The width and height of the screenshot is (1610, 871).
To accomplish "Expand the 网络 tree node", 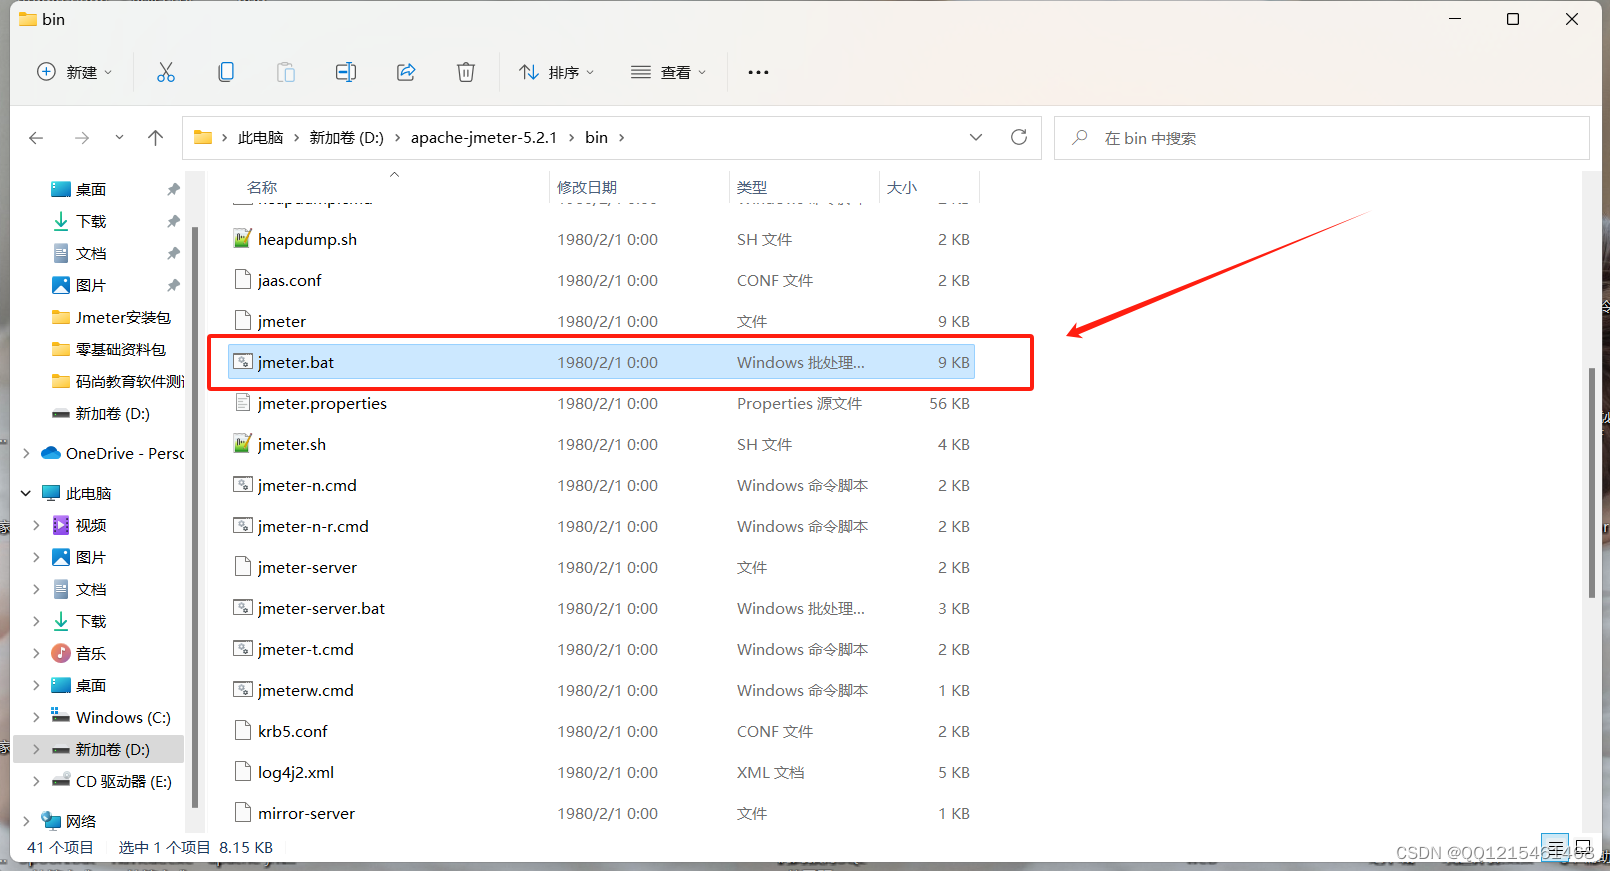I will tap(26, 821).
